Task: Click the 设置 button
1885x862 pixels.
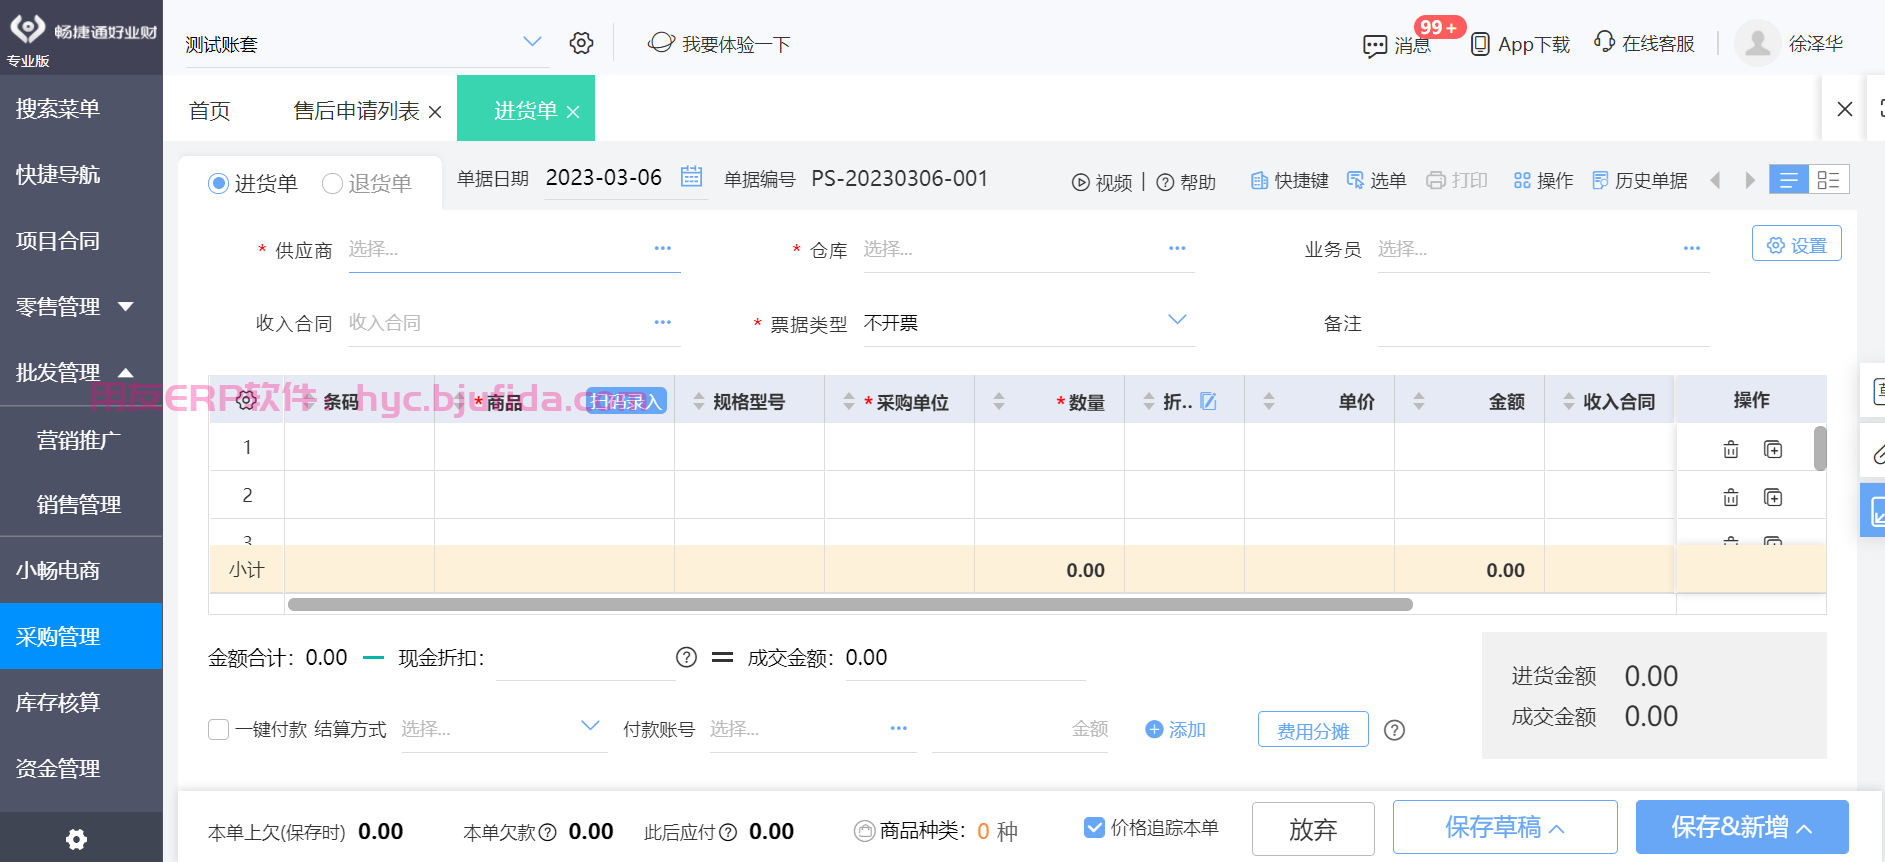Action: pos(1796,244)
